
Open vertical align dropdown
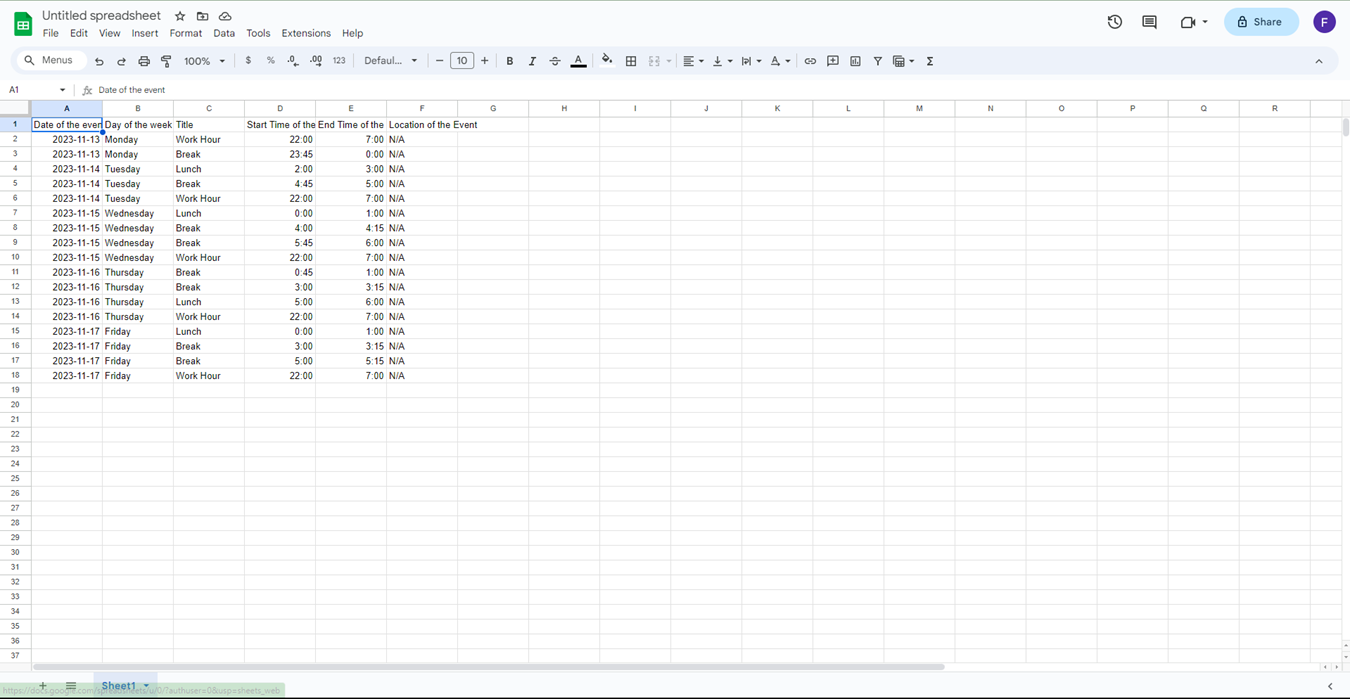pos(722,61)
